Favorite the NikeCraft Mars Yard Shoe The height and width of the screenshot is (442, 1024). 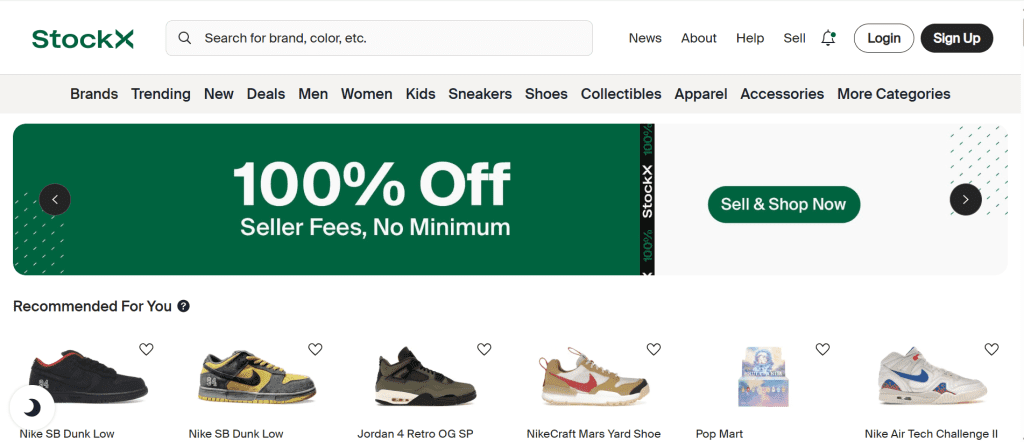[653, 349]
